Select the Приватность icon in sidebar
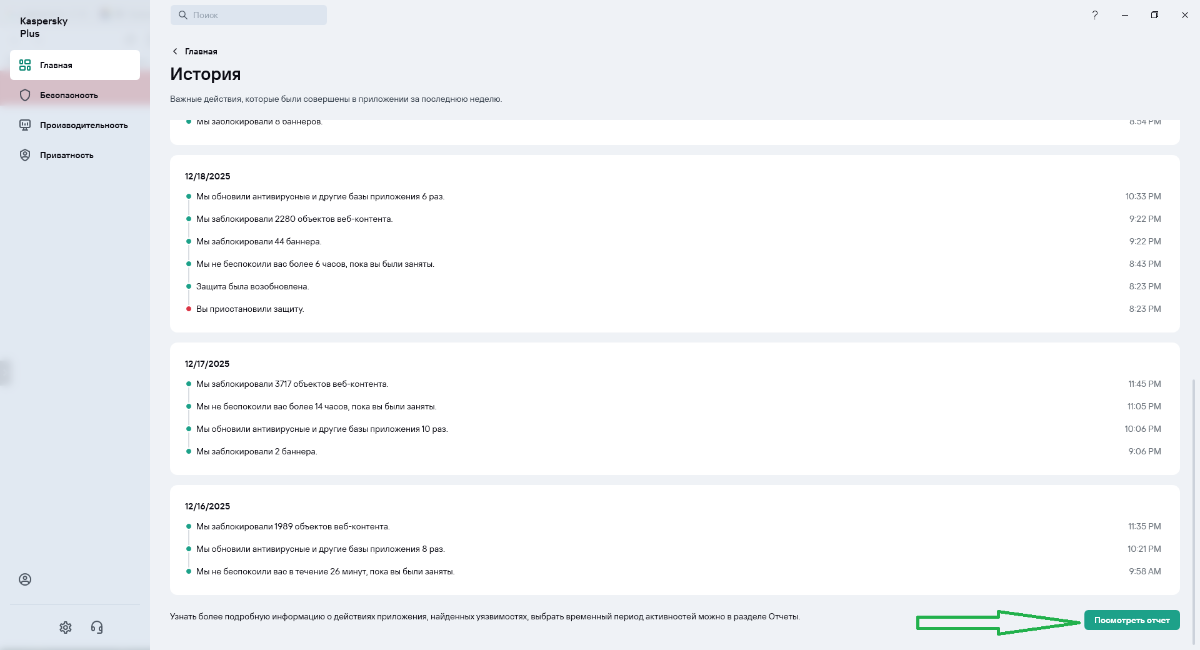 (25, 155)
